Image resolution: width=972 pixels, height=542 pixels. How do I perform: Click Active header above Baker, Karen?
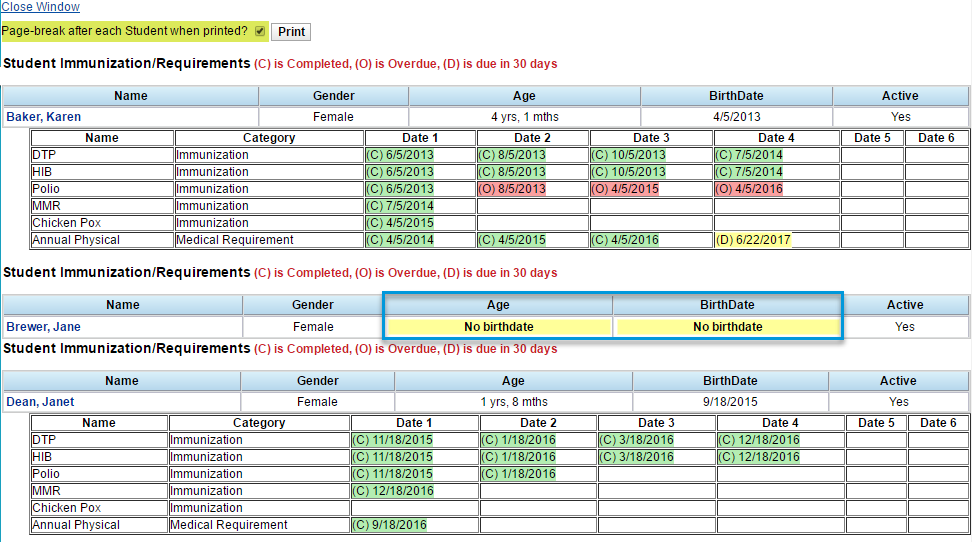tap(900, 96)
